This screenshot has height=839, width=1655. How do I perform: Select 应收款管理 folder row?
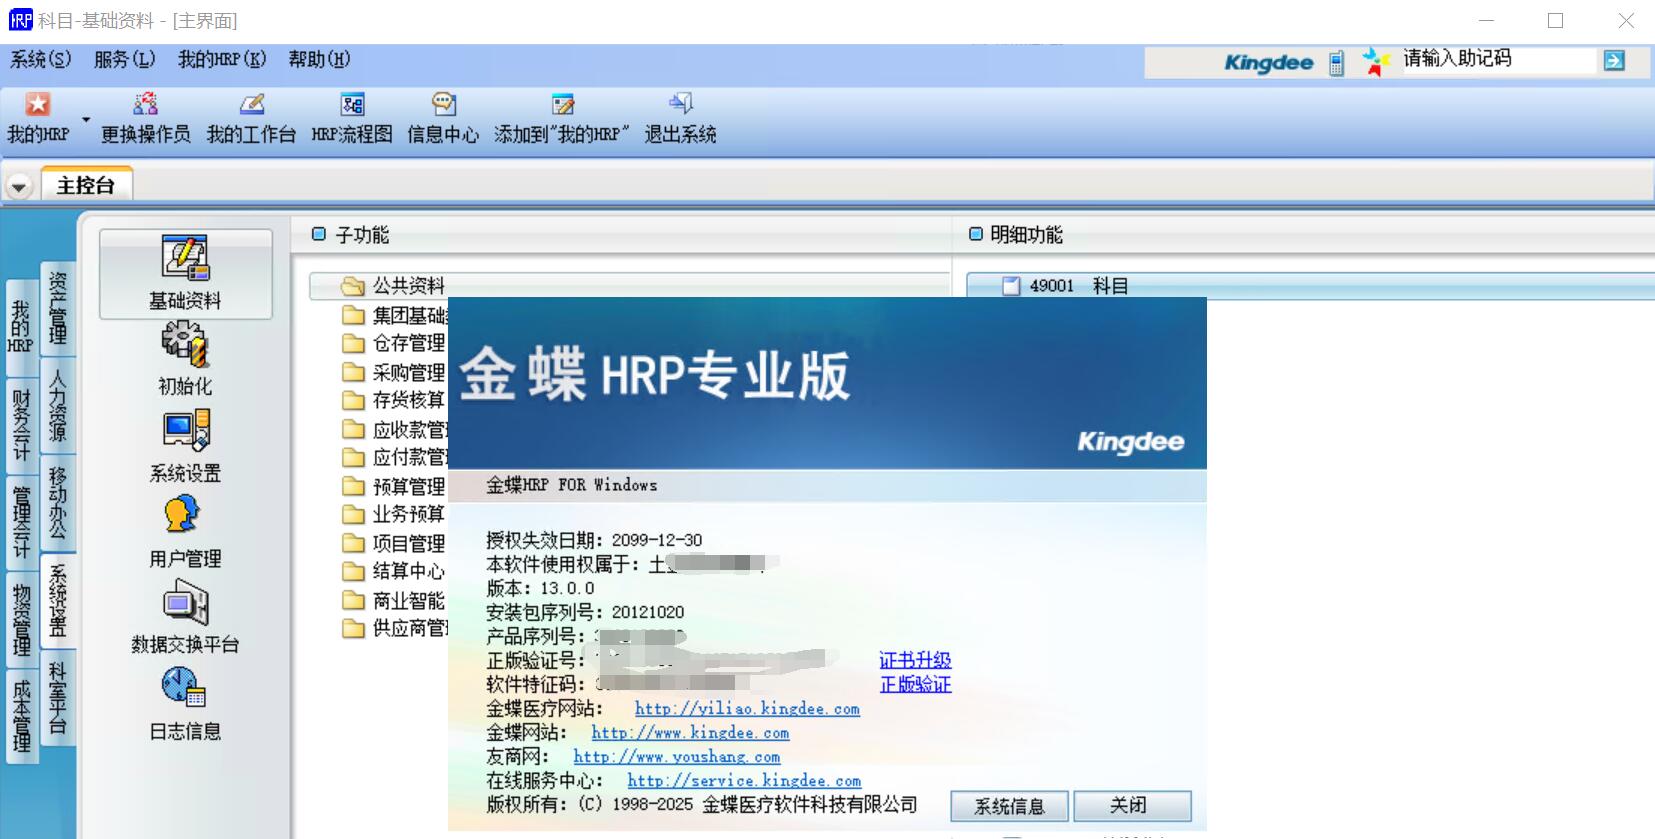click(x=395, y=429)
